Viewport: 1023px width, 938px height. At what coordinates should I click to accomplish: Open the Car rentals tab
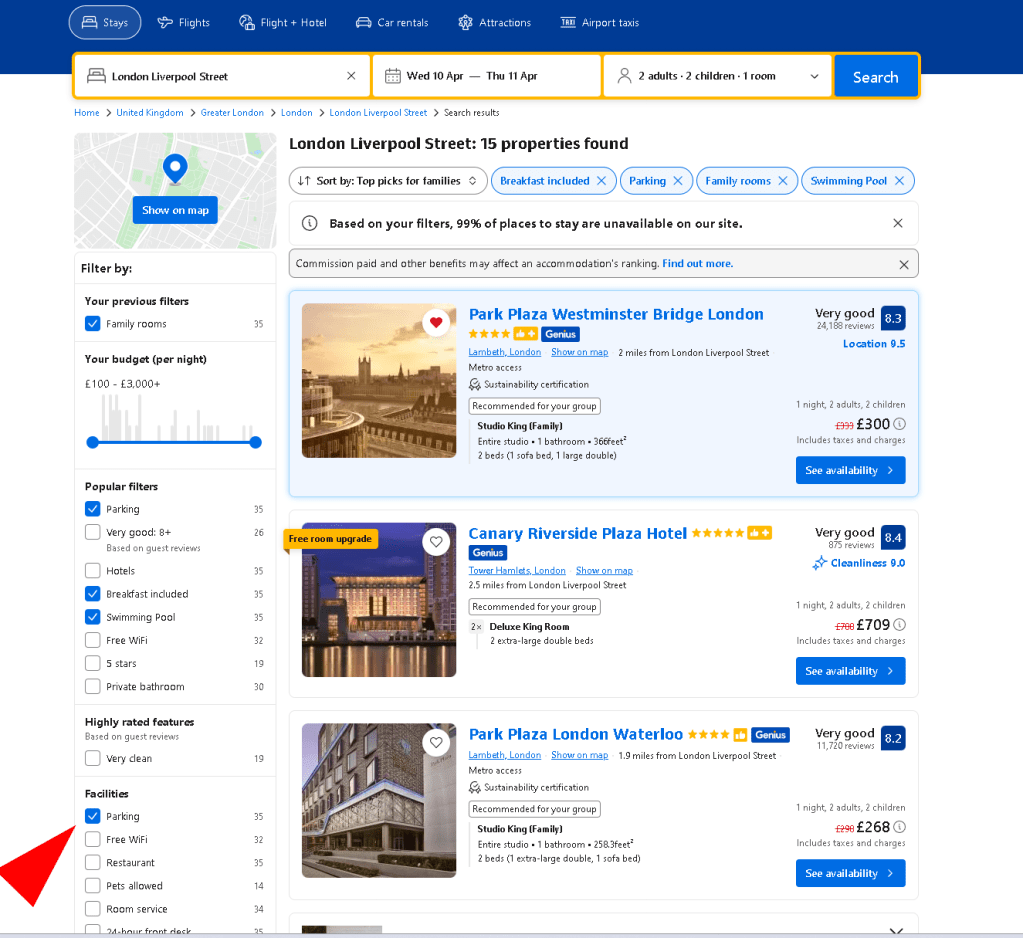tap(392, 22)
